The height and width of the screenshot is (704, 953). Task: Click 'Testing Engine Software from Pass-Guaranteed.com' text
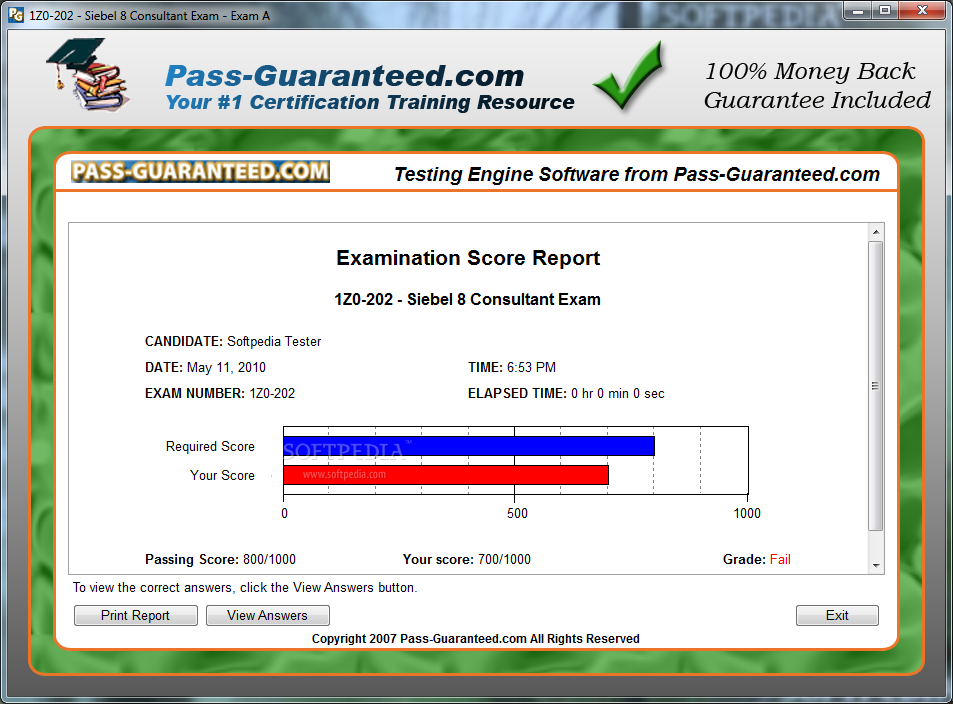637,174
